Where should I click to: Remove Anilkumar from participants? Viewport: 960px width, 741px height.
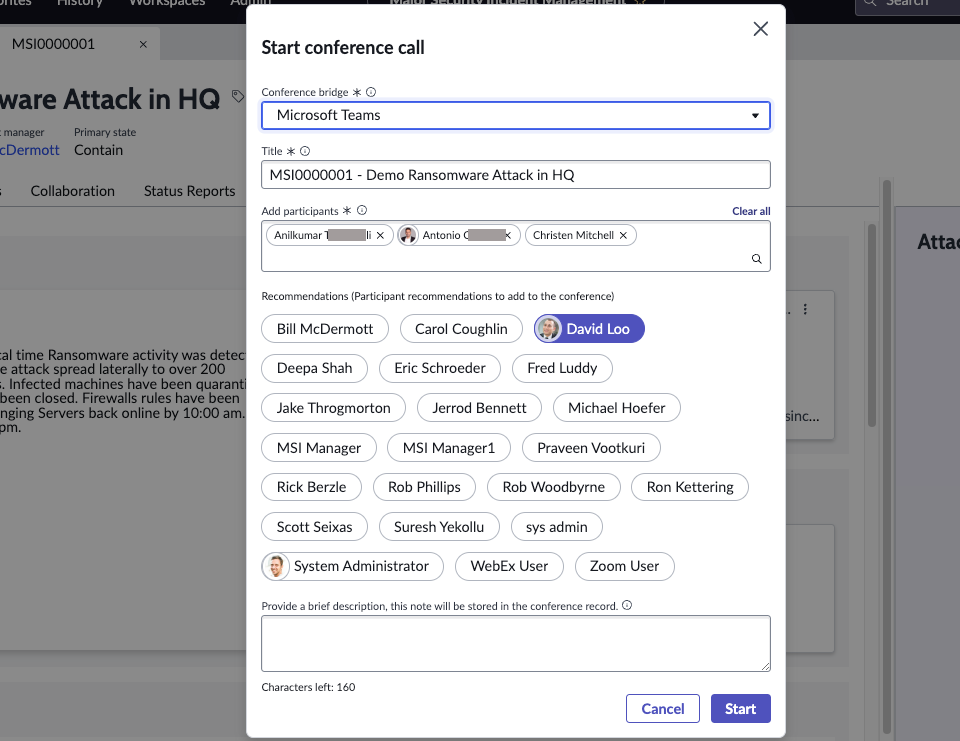(x=380, y=235)
